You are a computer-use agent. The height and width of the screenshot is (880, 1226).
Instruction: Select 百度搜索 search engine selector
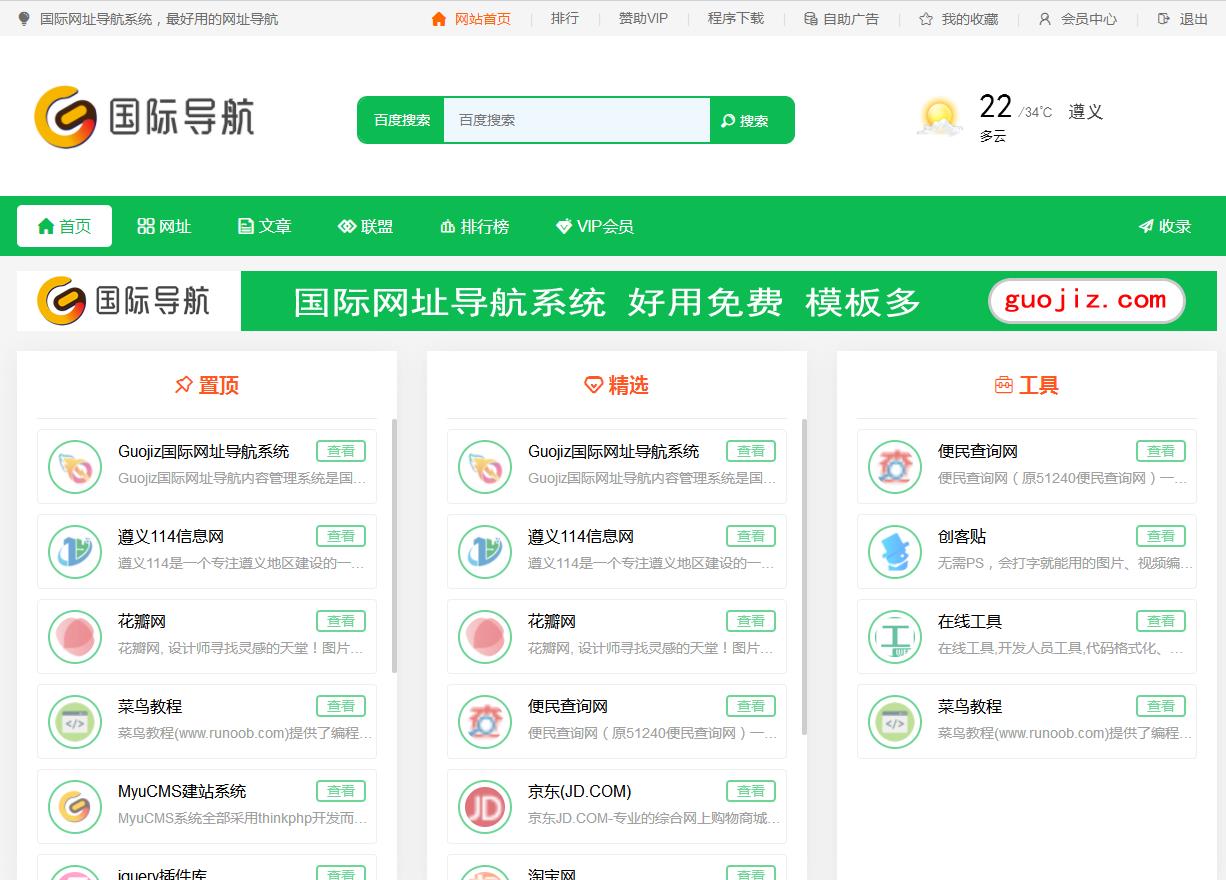[402, 120]
